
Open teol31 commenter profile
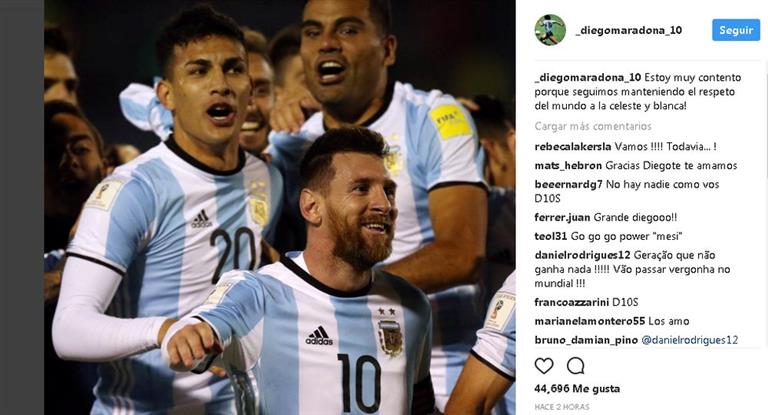coord(551,236)
